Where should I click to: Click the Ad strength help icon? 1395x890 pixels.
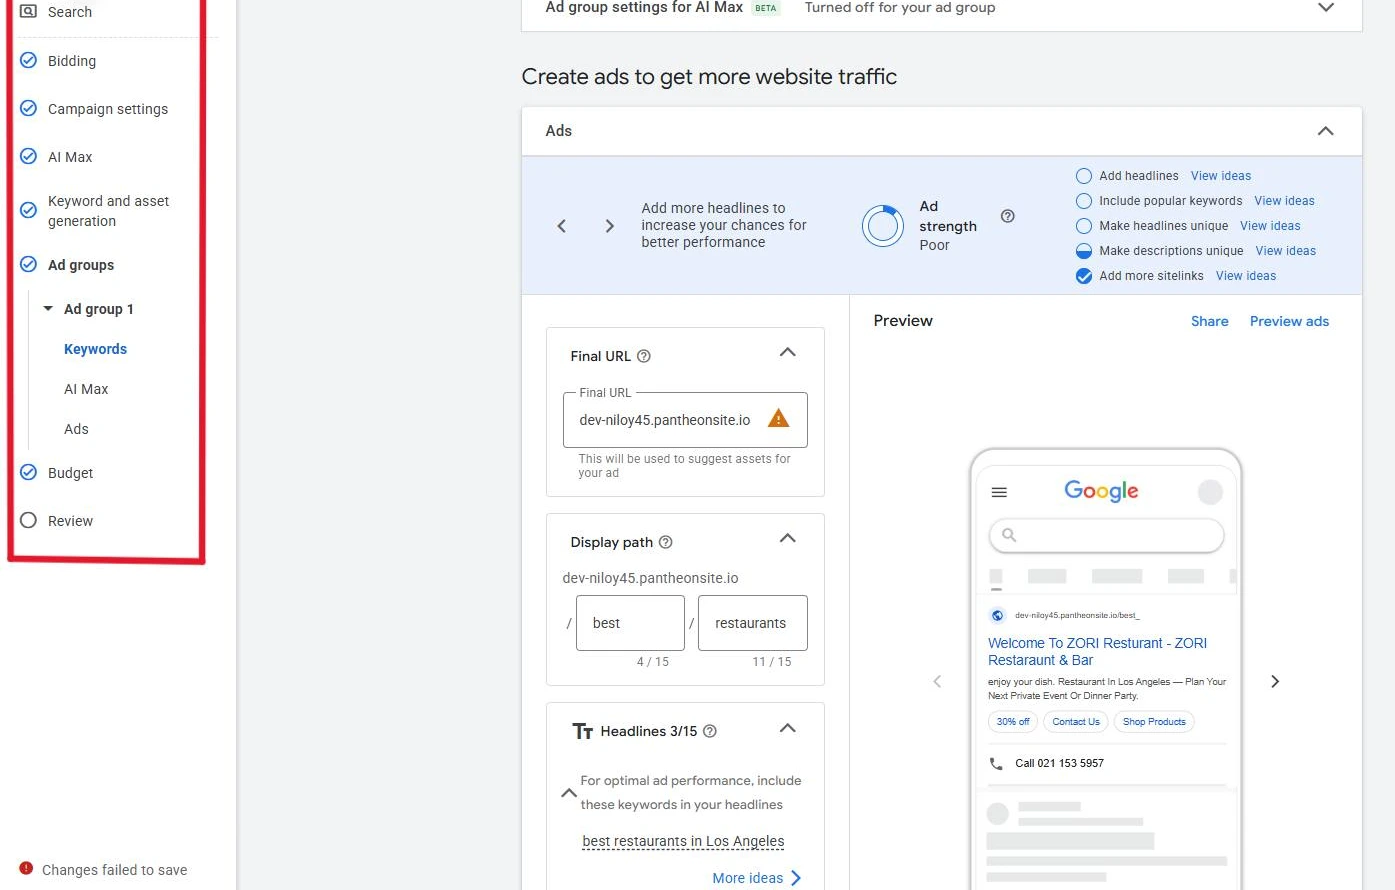1007,216
